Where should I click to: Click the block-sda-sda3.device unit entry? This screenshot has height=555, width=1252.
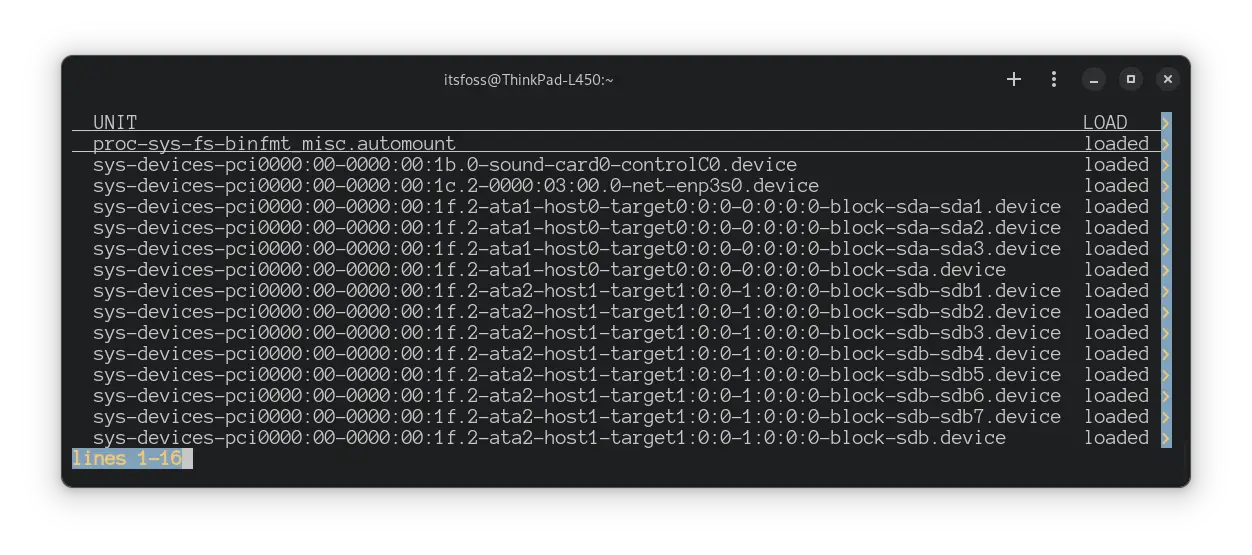[577, 249]
